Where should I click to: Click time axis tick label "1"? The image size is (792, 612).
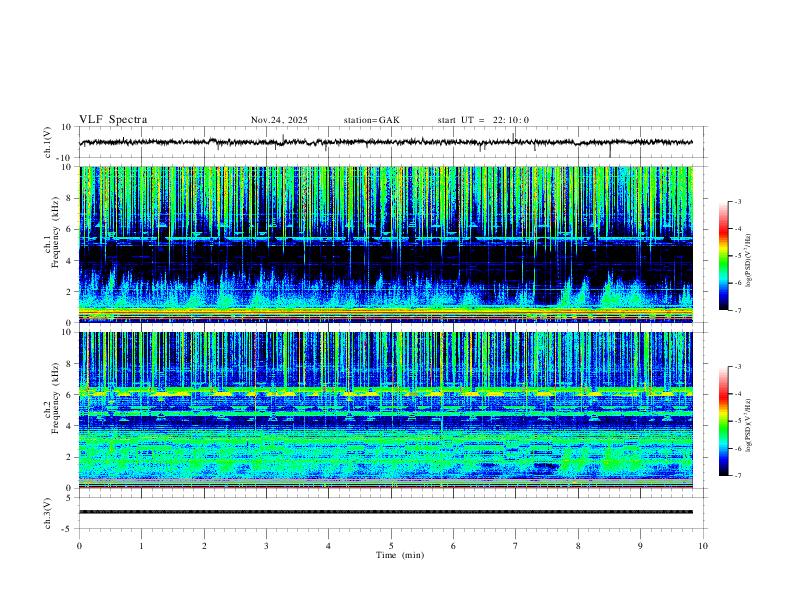pos(142,546)
